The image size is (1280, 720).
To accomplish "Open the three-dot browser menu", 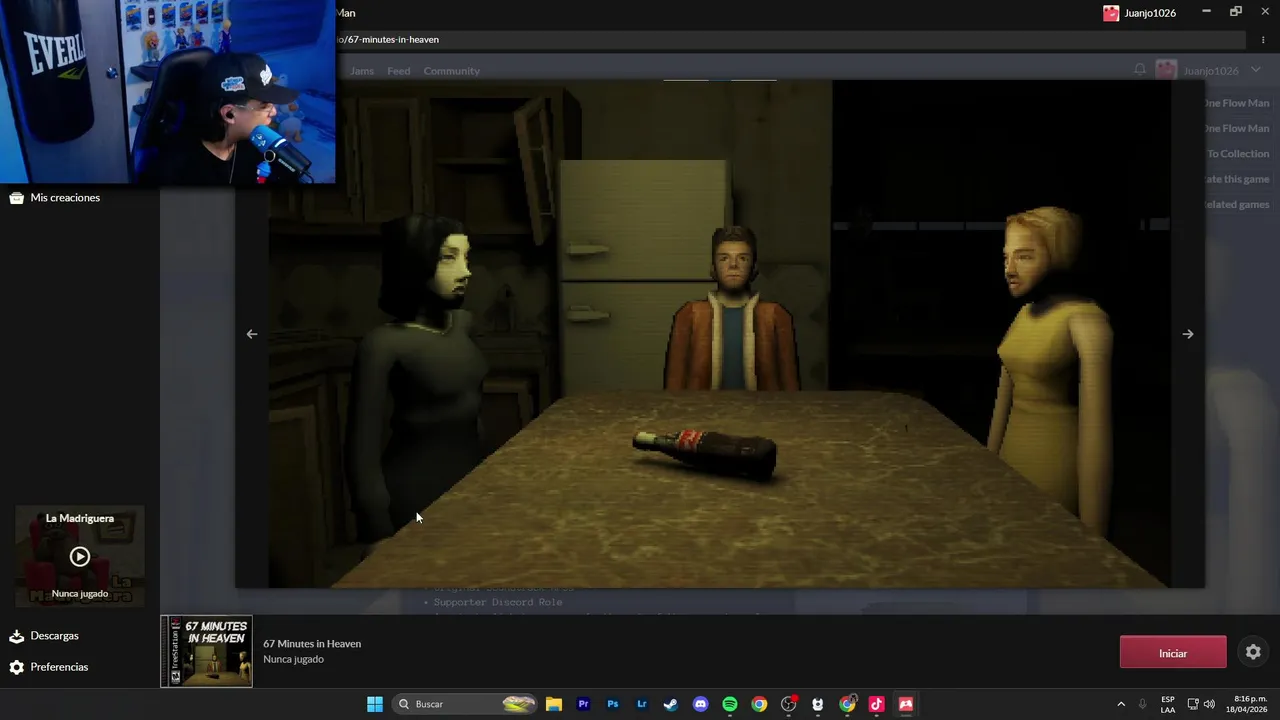I will [1263, 40].
